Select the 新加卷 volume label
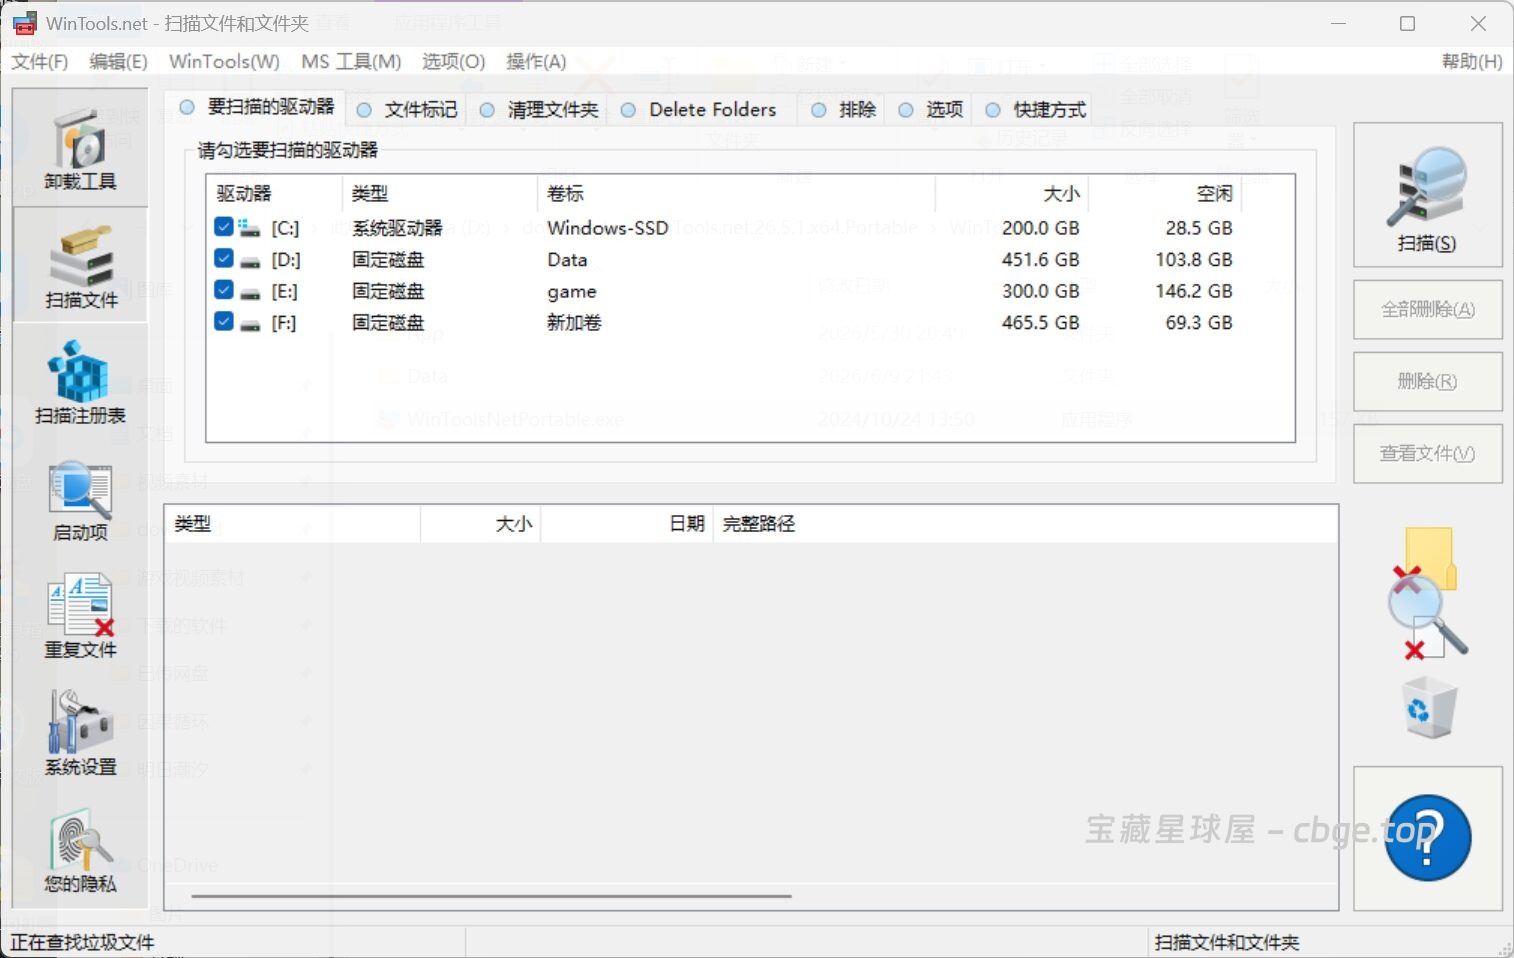 coord(574,323)
